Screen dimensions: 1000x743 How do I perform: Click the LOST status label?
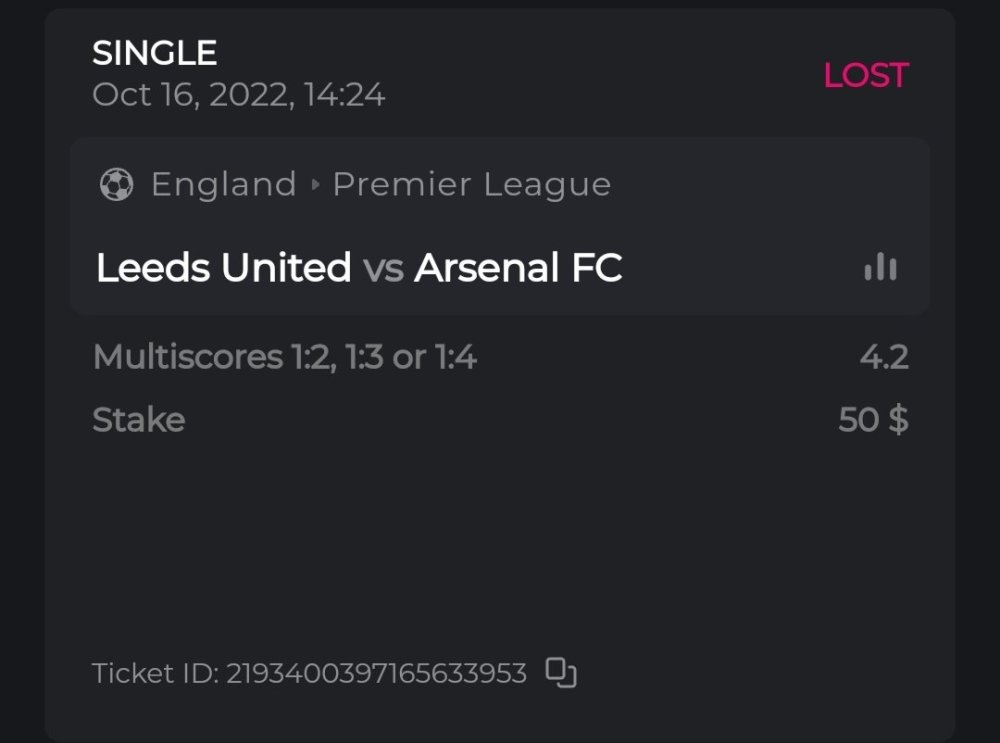[865, 75]
